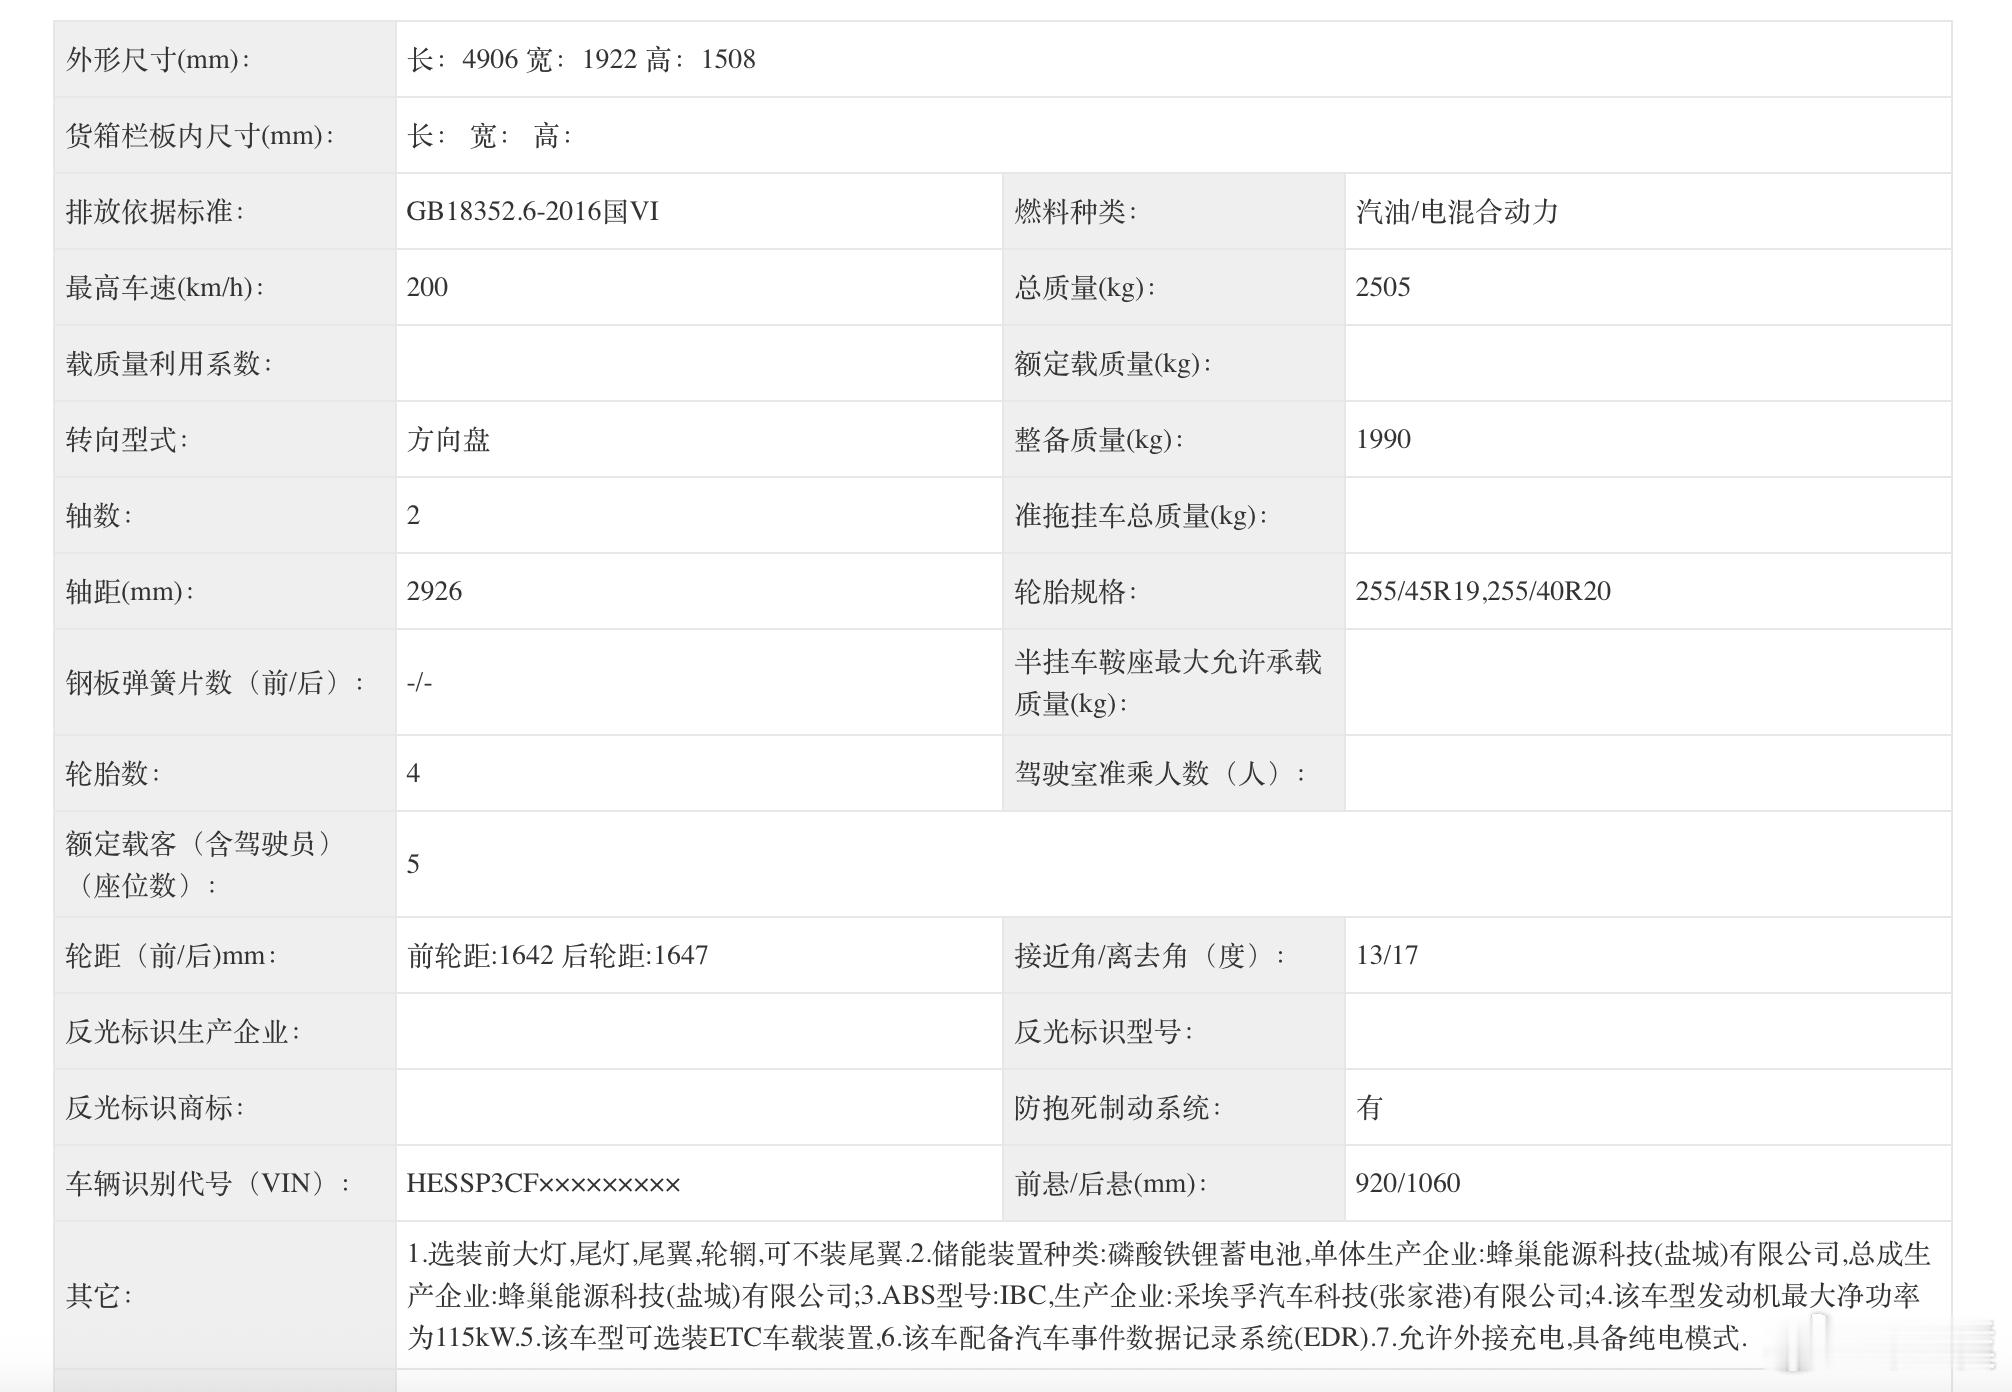This screenshot has width=2012, height=1392.
Task: Click the dimensions value 长:4906 宽:1922 高:1508
Action: (x=581, y=60)
